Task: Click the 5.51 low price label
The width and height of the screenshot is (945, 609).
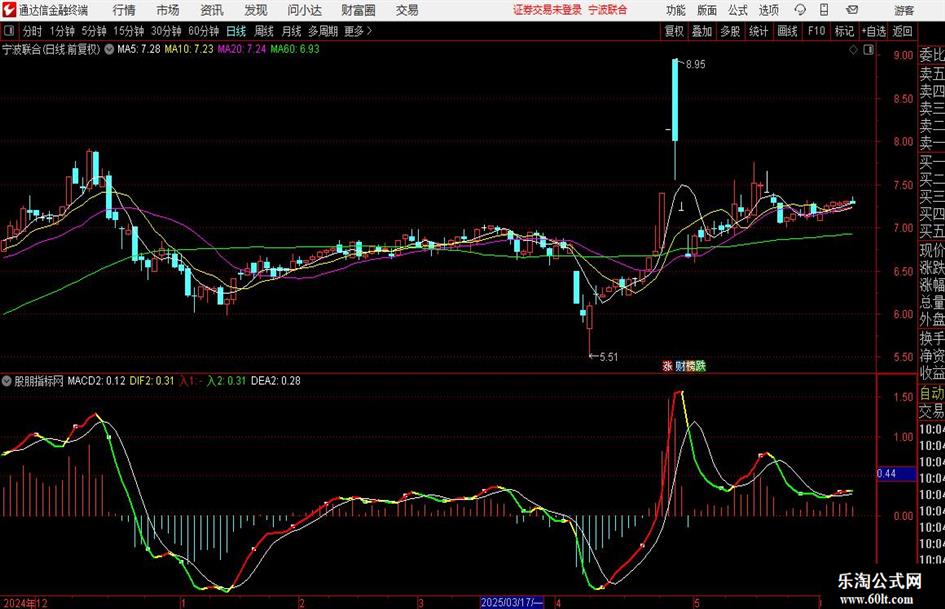Action: click(609, 356)
